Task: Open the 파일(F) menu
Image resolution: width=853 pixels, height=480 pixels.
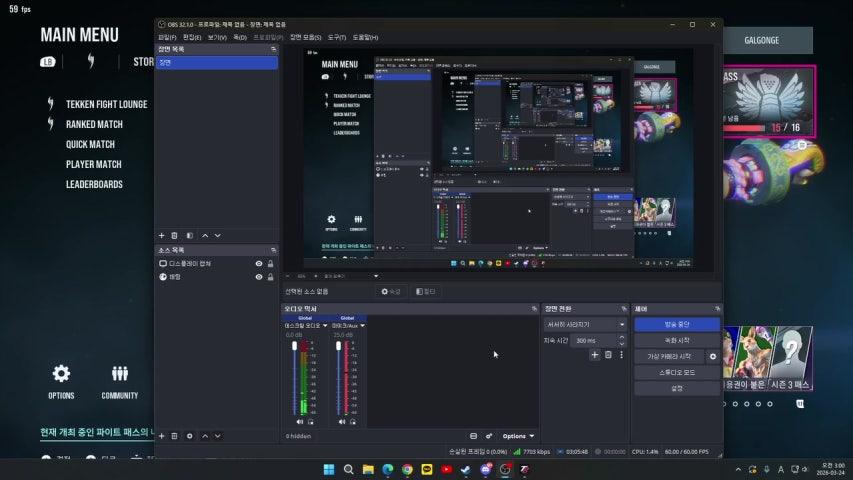Action: 166,37
